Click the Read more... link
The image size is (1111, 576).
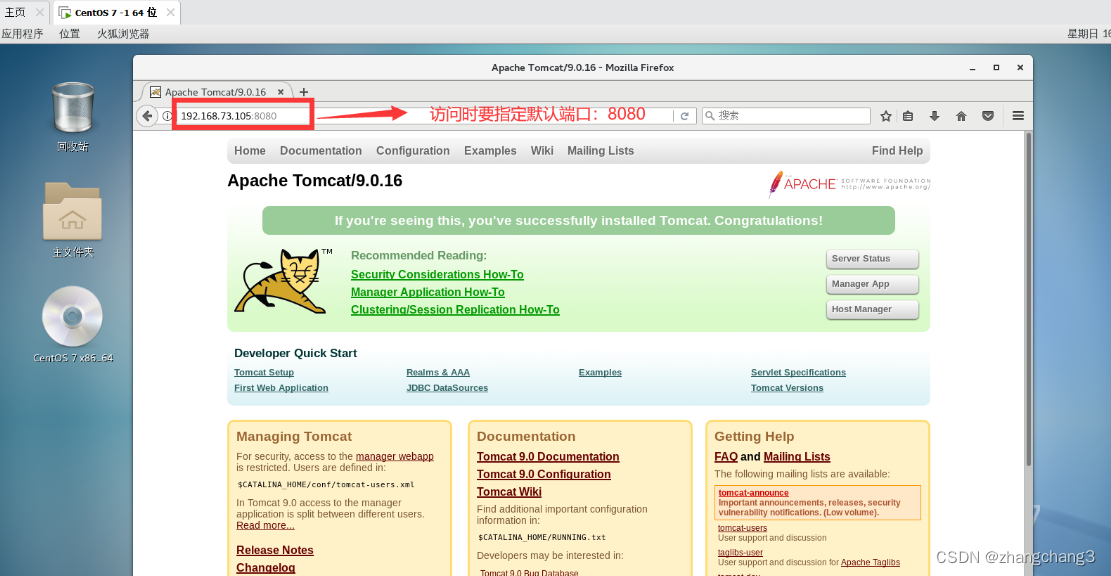click(265, 526)
